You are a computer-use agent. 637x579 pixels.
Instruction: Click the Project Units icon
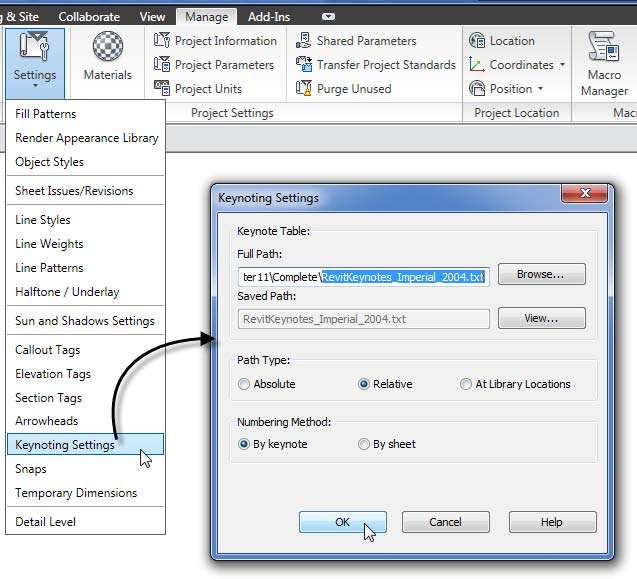click(162, 88)
